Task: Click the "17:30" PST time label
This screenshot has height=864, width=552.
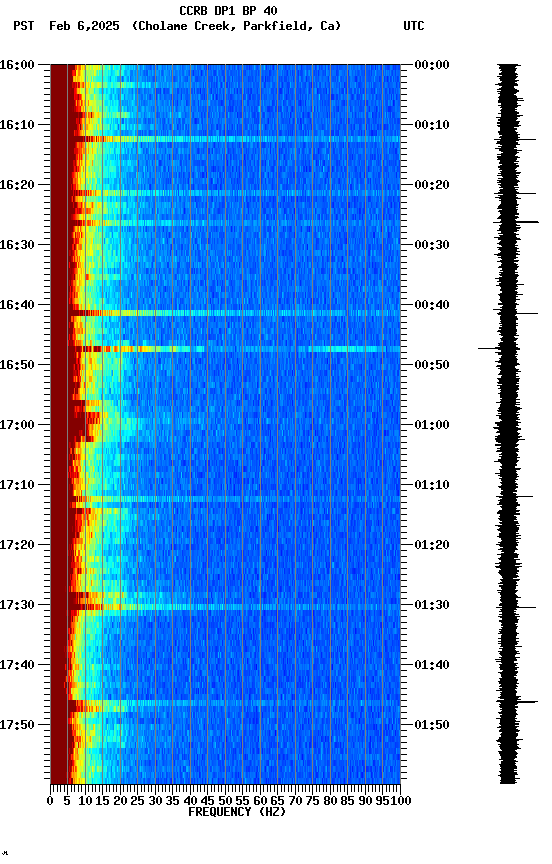Action: pos(17,606)
